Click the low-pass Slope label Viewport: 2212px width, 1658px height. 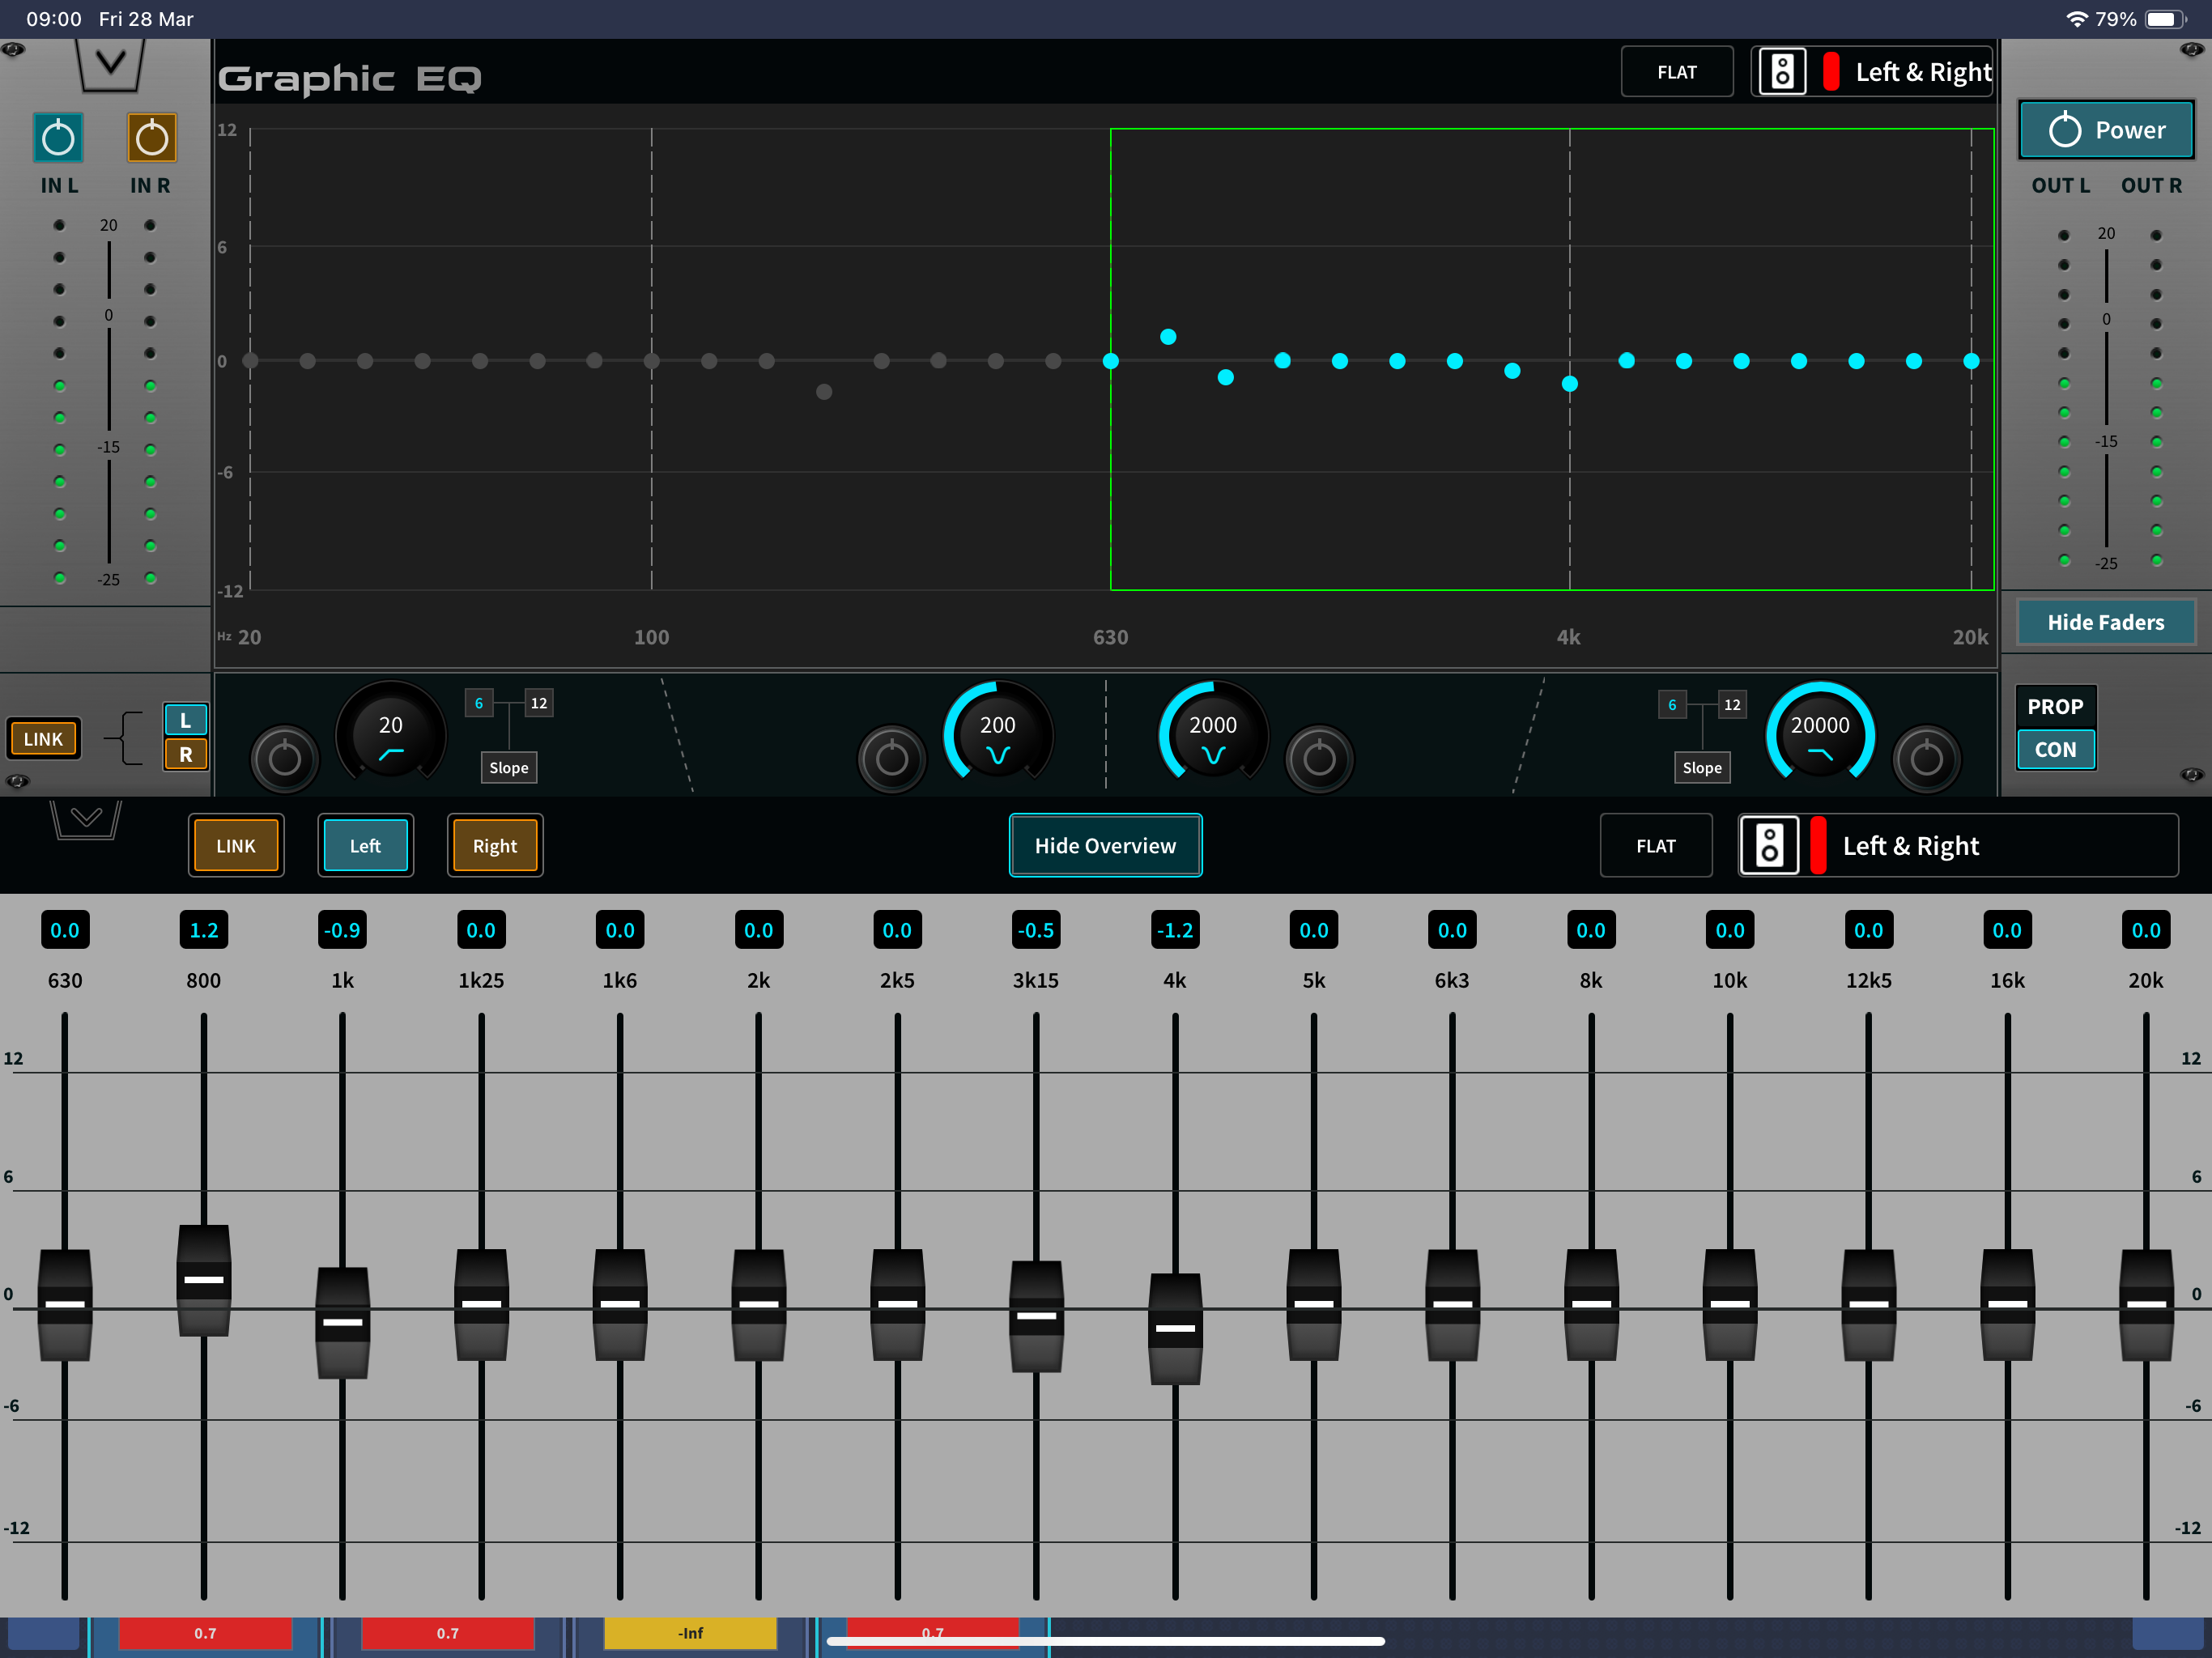pos(1702,767)
